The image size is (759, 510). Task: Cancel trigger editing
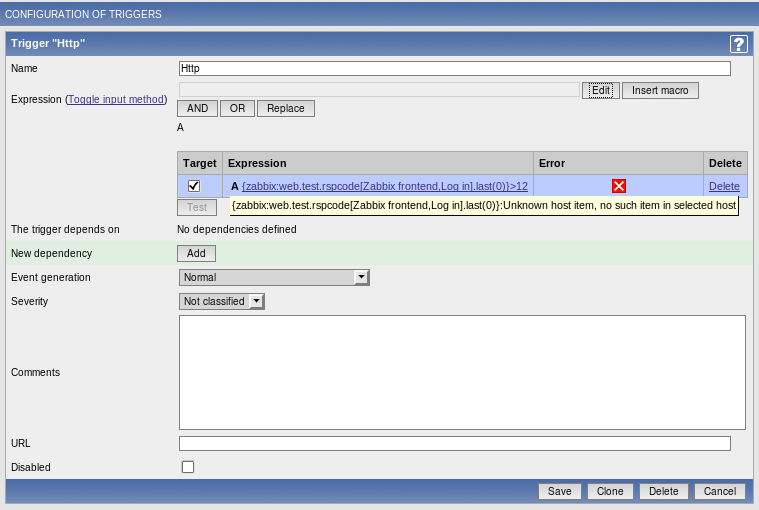coord(720,491)
